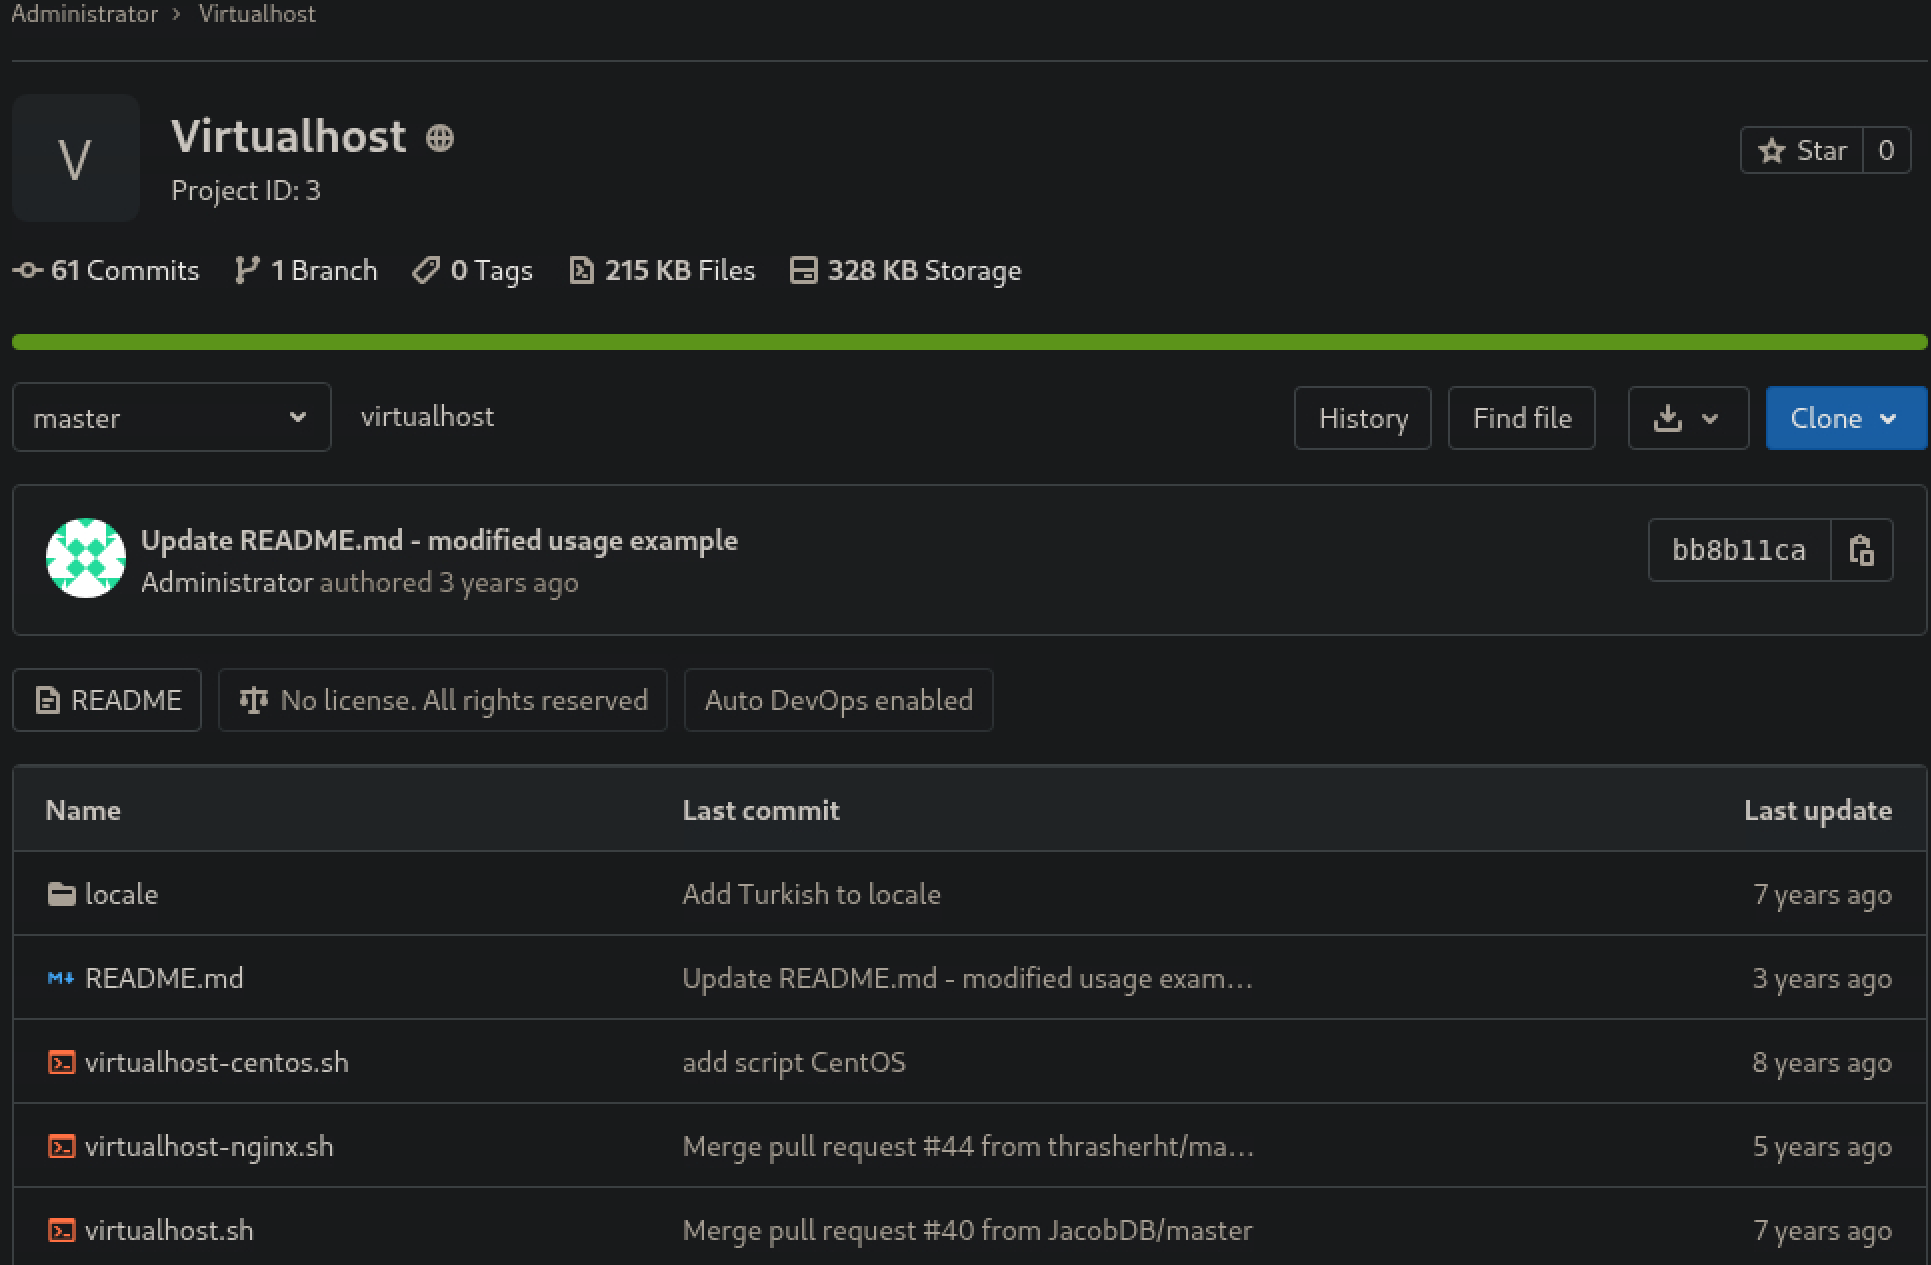Click the Administrator author link

[x=227, y=582]
